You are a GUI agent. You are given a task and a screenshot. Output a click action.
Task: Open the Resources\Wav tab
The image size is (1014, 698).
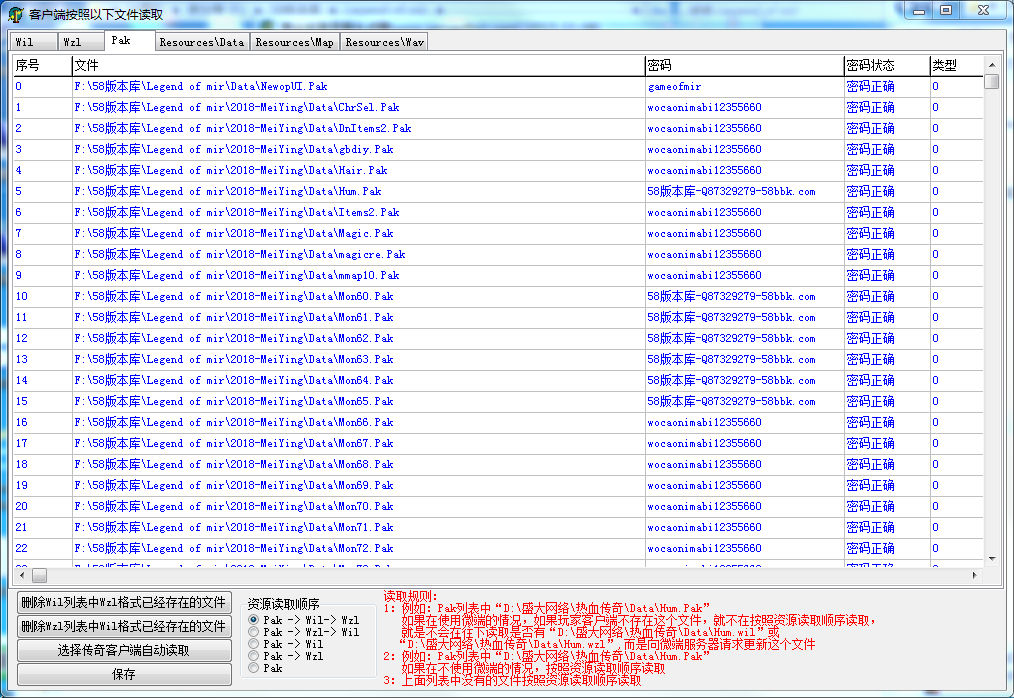(x=384, y=42)
